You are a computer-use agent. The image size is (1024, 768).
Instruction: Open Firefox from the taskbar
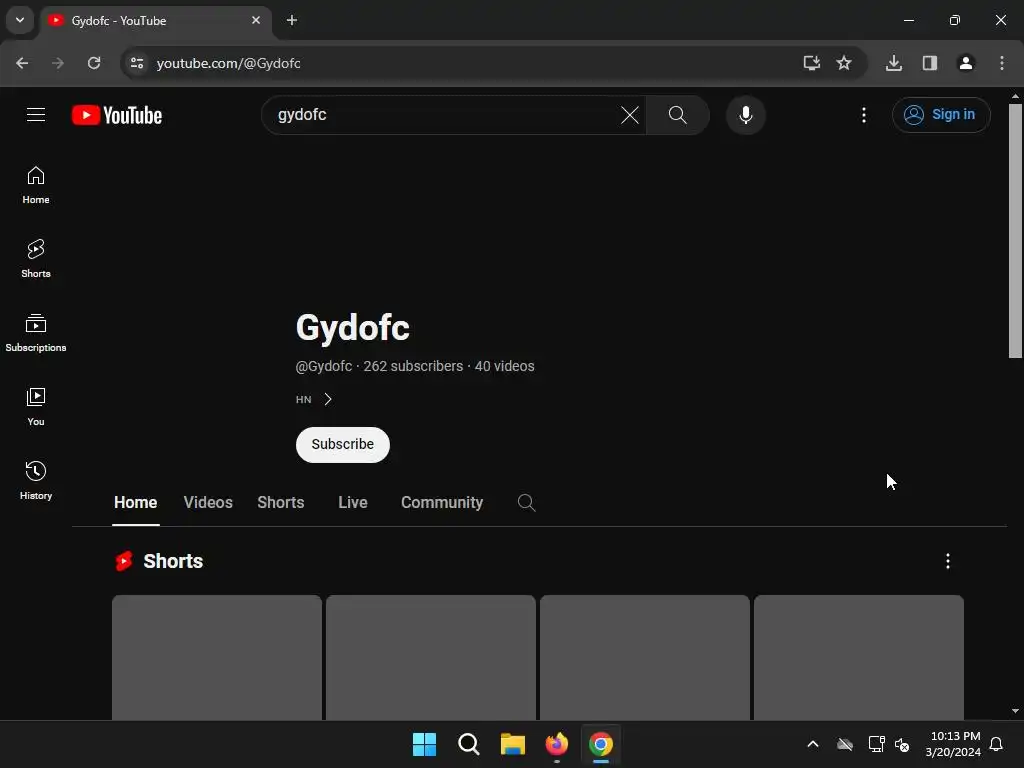pos(557,744)
